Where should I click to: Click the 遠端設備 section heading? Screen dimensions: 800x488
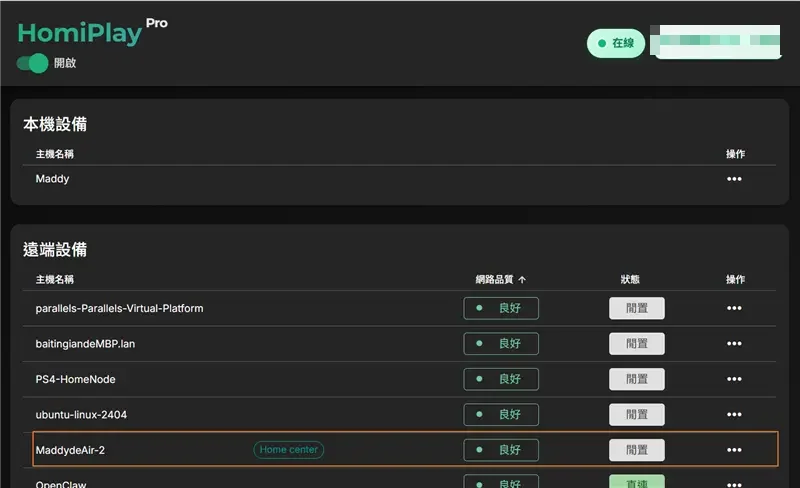point(55,250)
